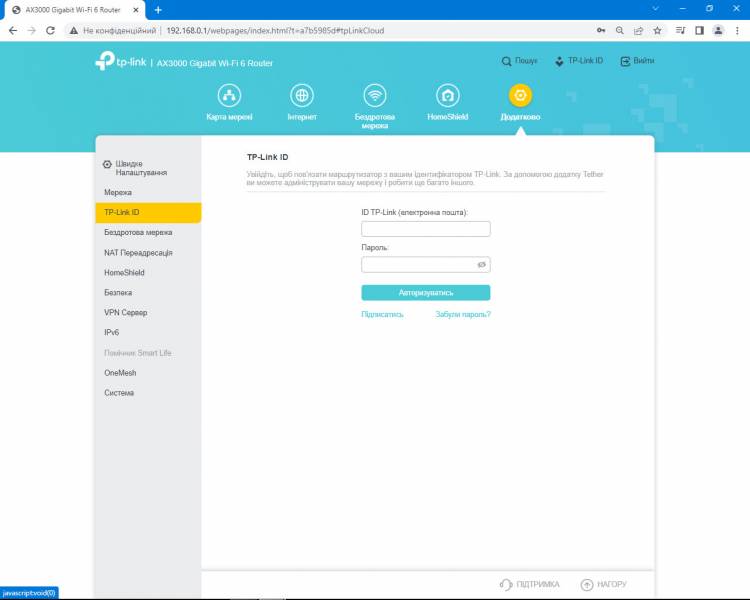750x600 pixels.
Task: Click the Забули пароль? link
Action: [x=463, y=314]
